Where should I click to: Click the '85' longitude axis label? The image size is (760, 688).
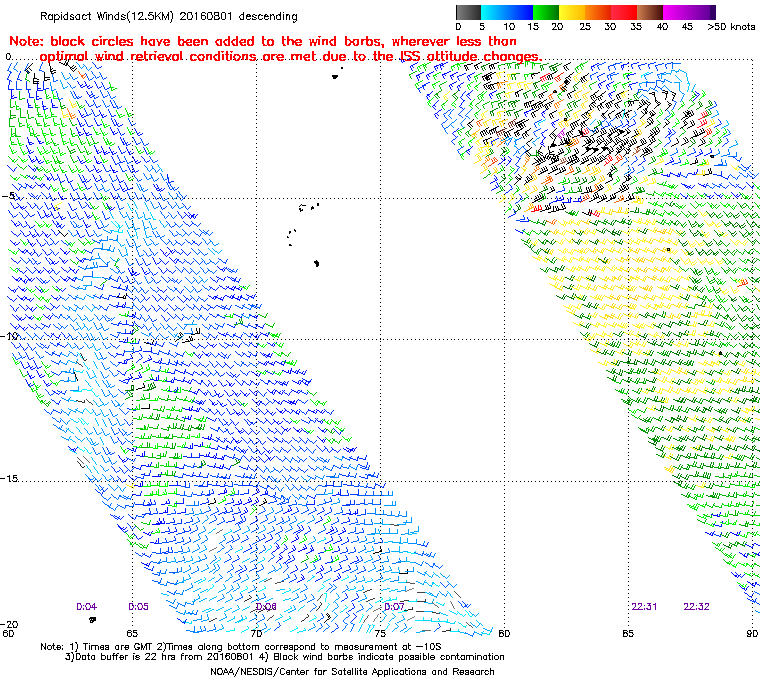(628, 633)
